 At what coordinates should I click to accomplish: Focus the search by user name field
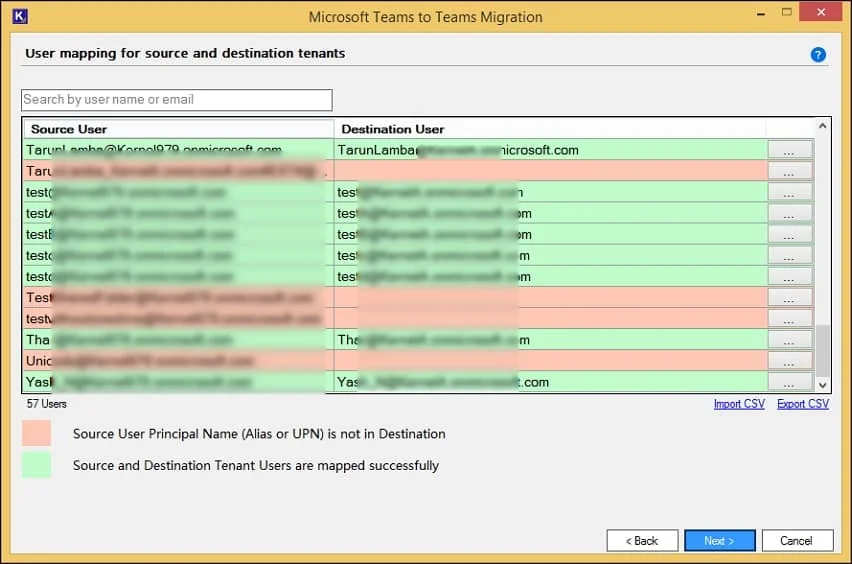[x=177, y=100]
